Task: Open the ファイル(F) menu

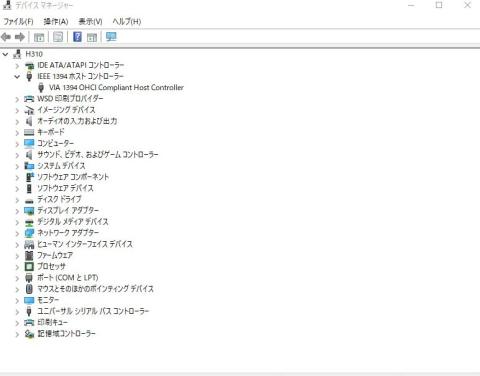Action: pos(19,22)
